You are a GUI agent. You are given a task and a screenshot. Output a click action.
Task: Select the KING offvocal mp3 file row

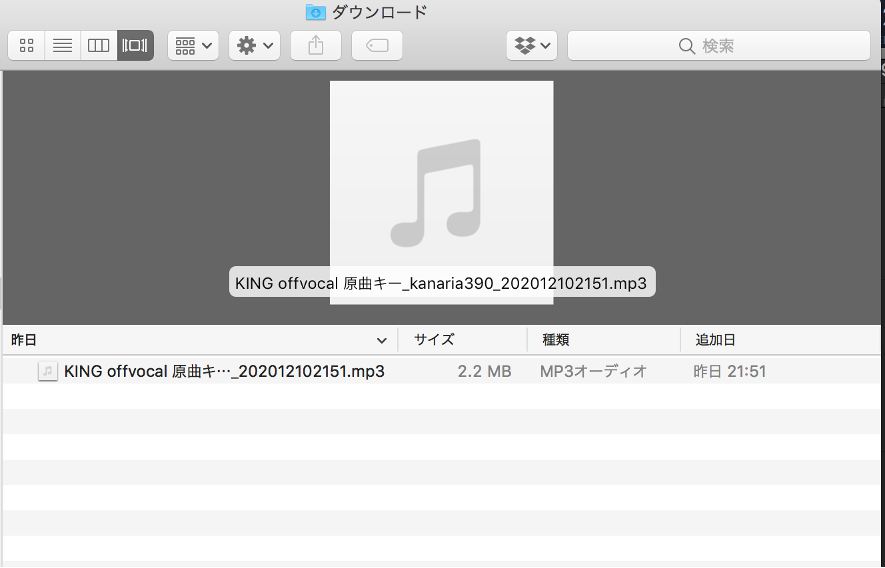pos(441,371)
